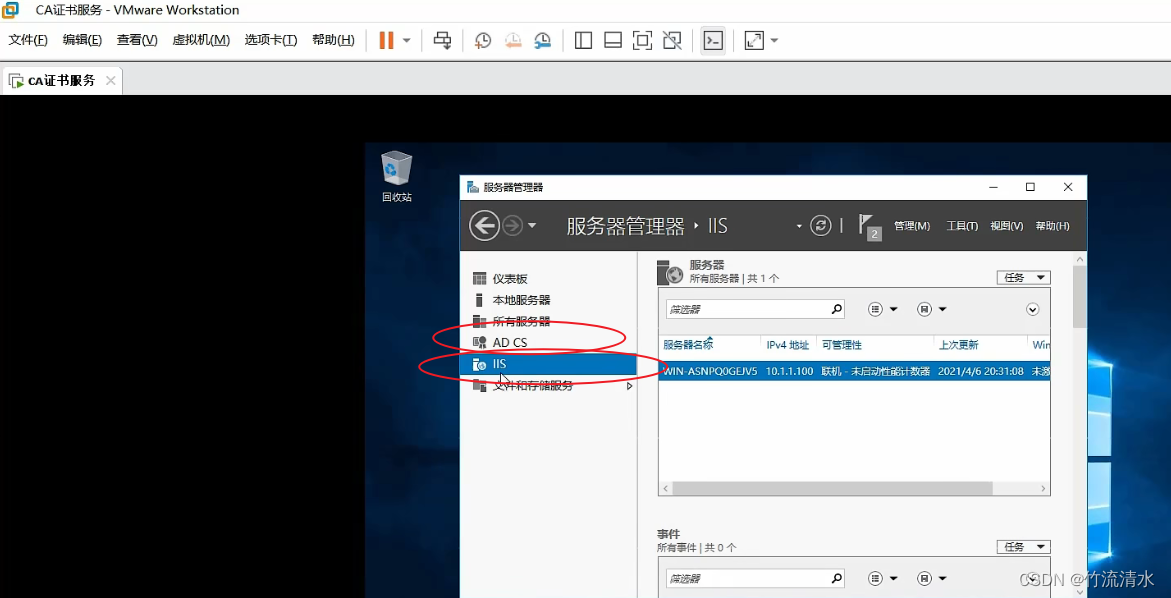The width and height of the screenshot is (1171, 598).
Task: Open the snapshot manager wrench icon
Action: [x=543, y=40]
